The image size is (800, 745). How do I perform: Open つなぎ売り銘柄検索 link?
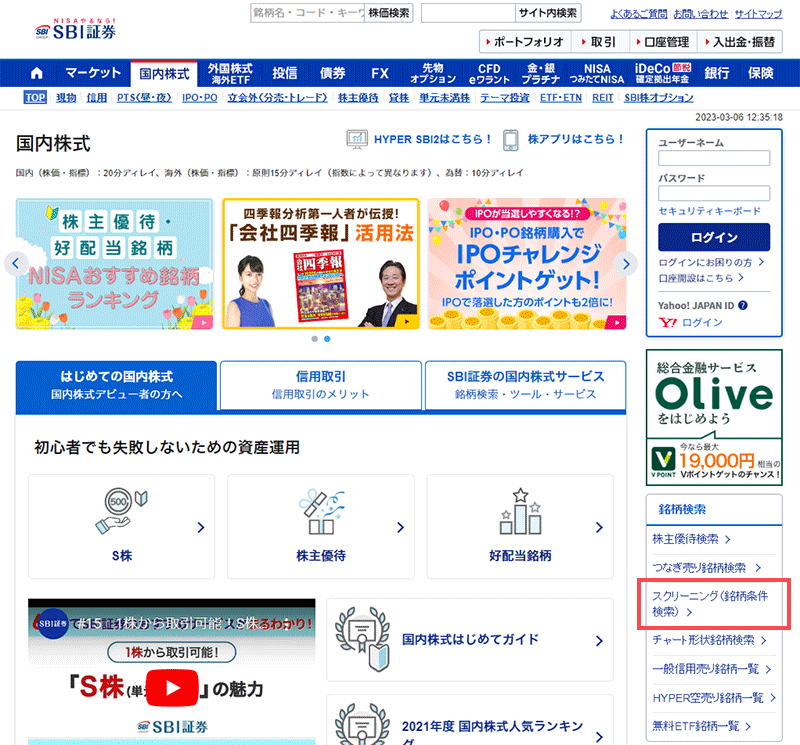[x=706, y=567]
